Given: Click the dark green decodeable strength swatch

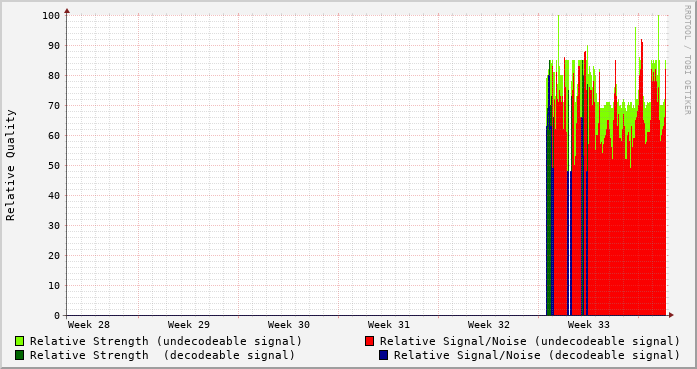Looking at the screenshot, I should pos(20,355).
